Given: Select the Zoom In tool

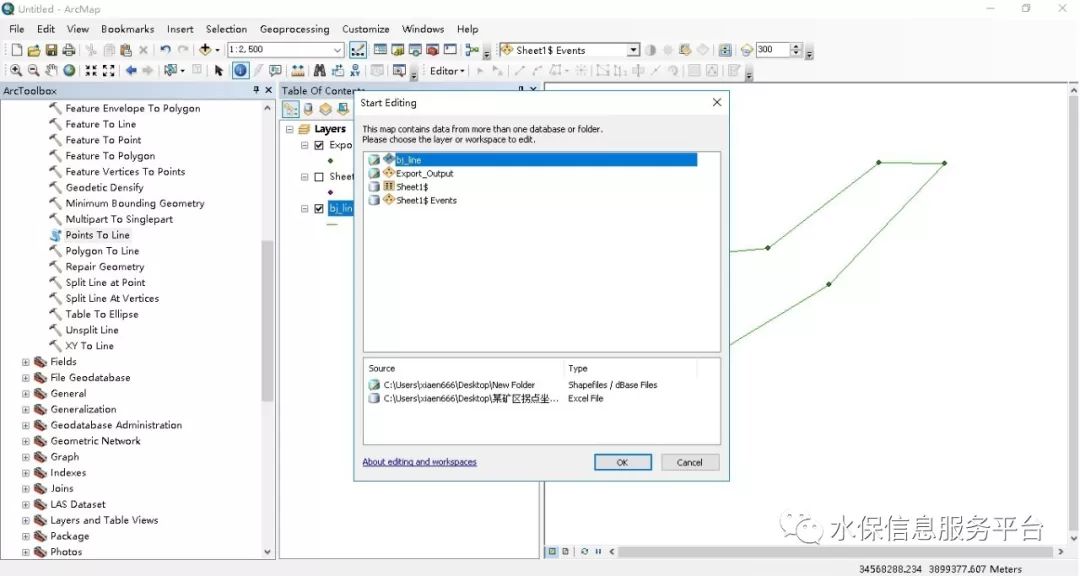Looking at the screenshot, I should click(16, 70).
